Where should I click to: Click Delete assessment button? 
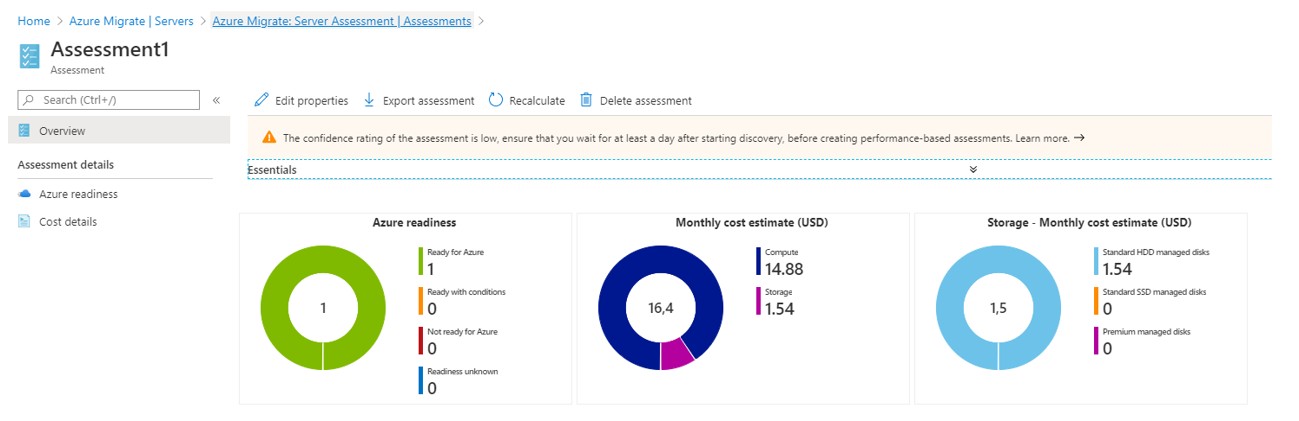tap(636, 100)
